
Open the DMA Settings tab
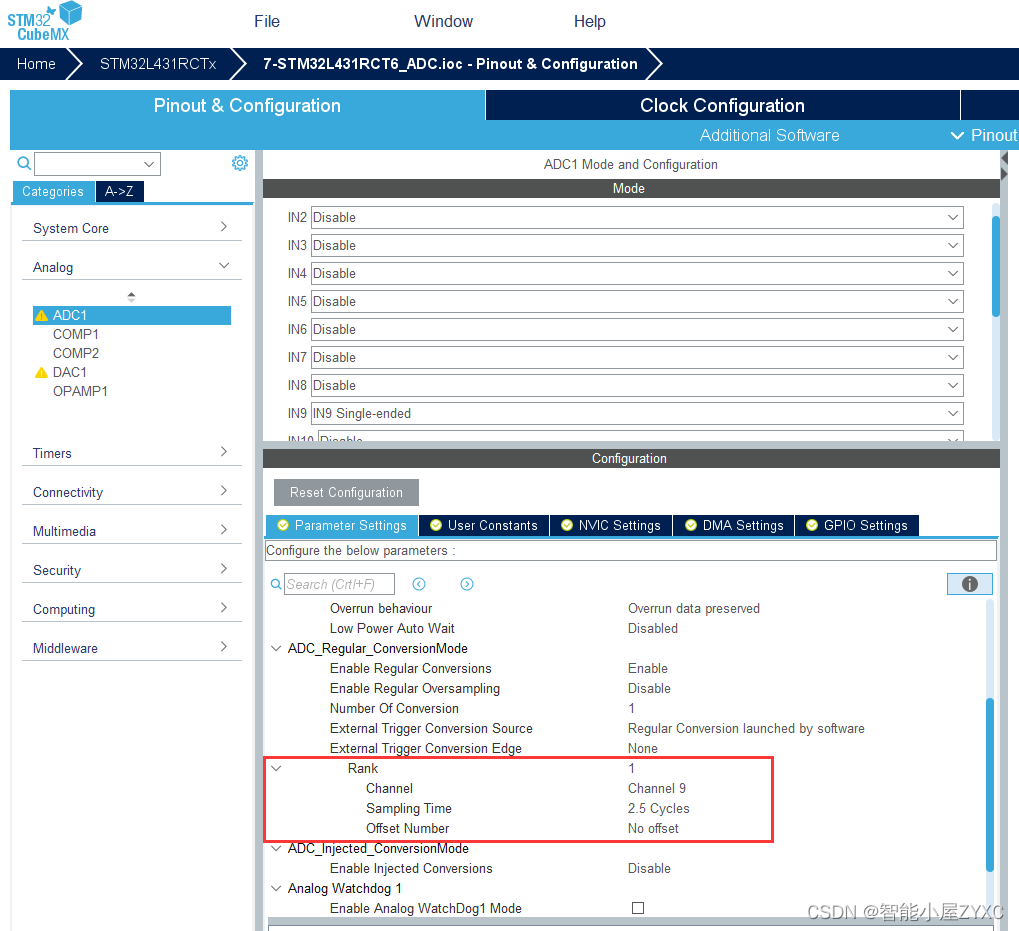pos(734,525)
